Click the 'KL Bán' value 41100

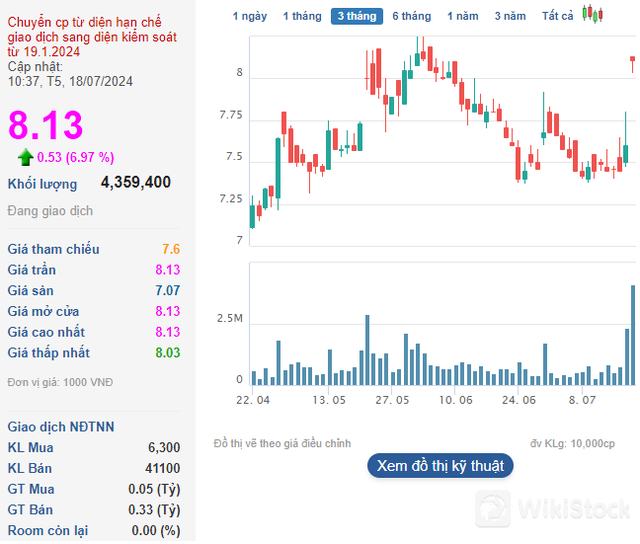coord(164,468)
